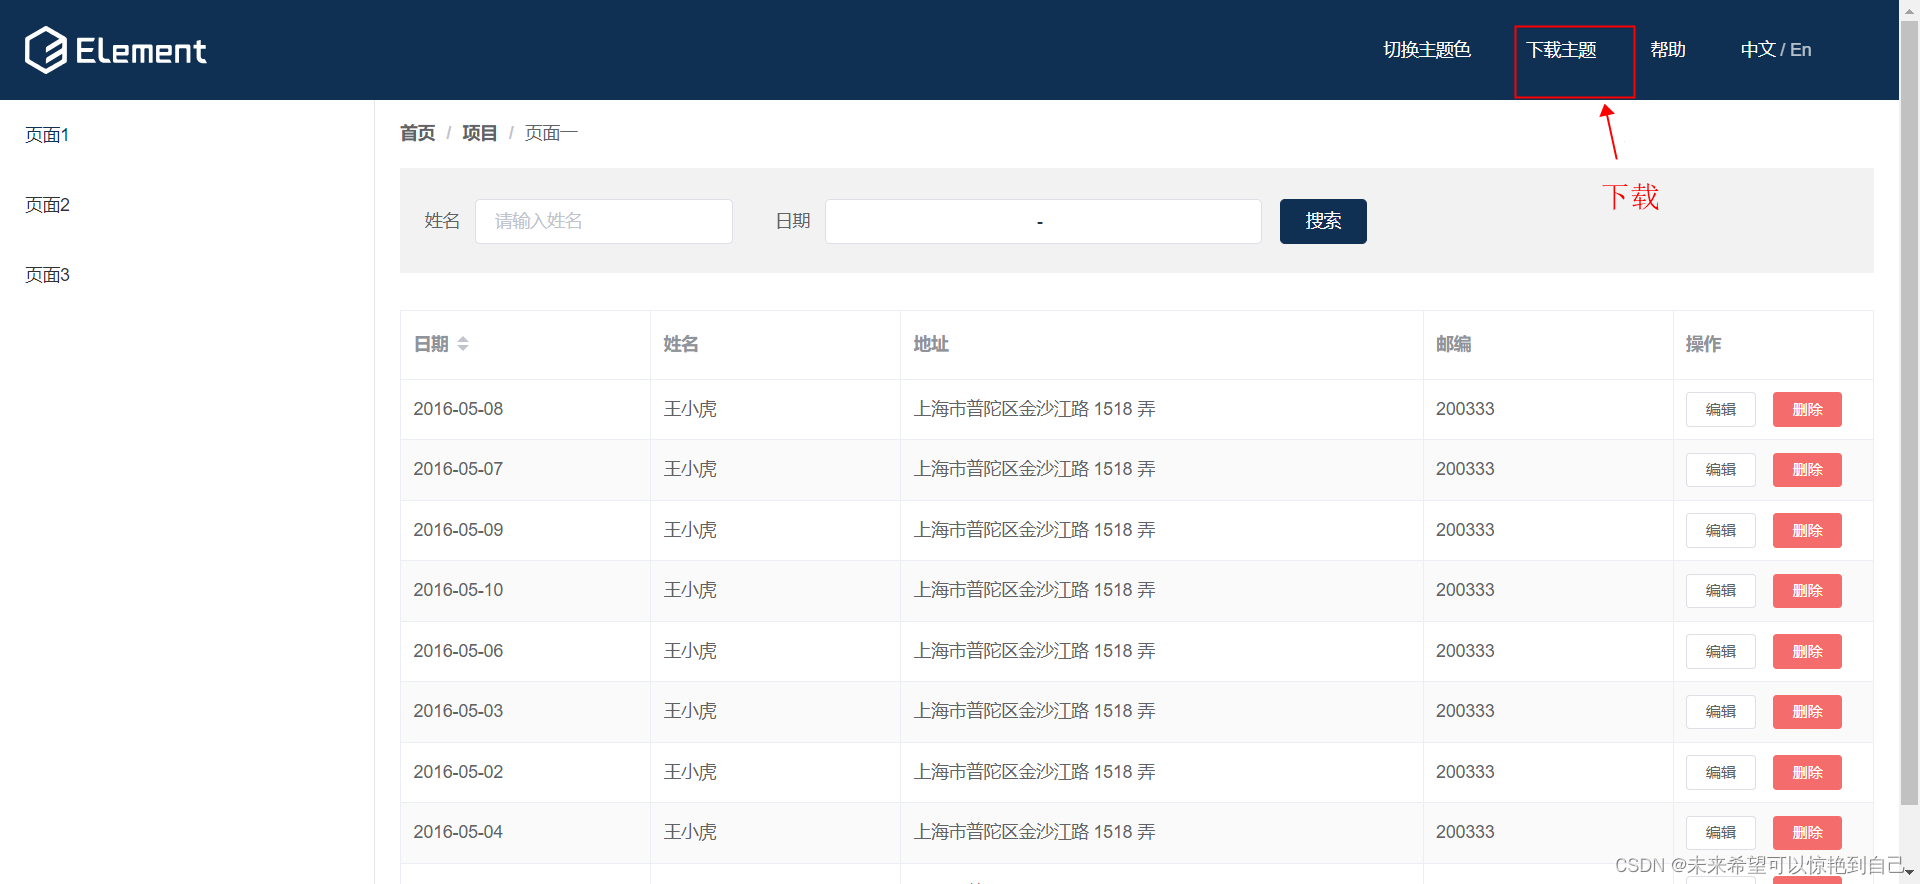Image resolution: width=1920 pixels, height=884 pixels.
Task: Click 王小虎 in the 2016-05-10 row
Action: [690, 590]
